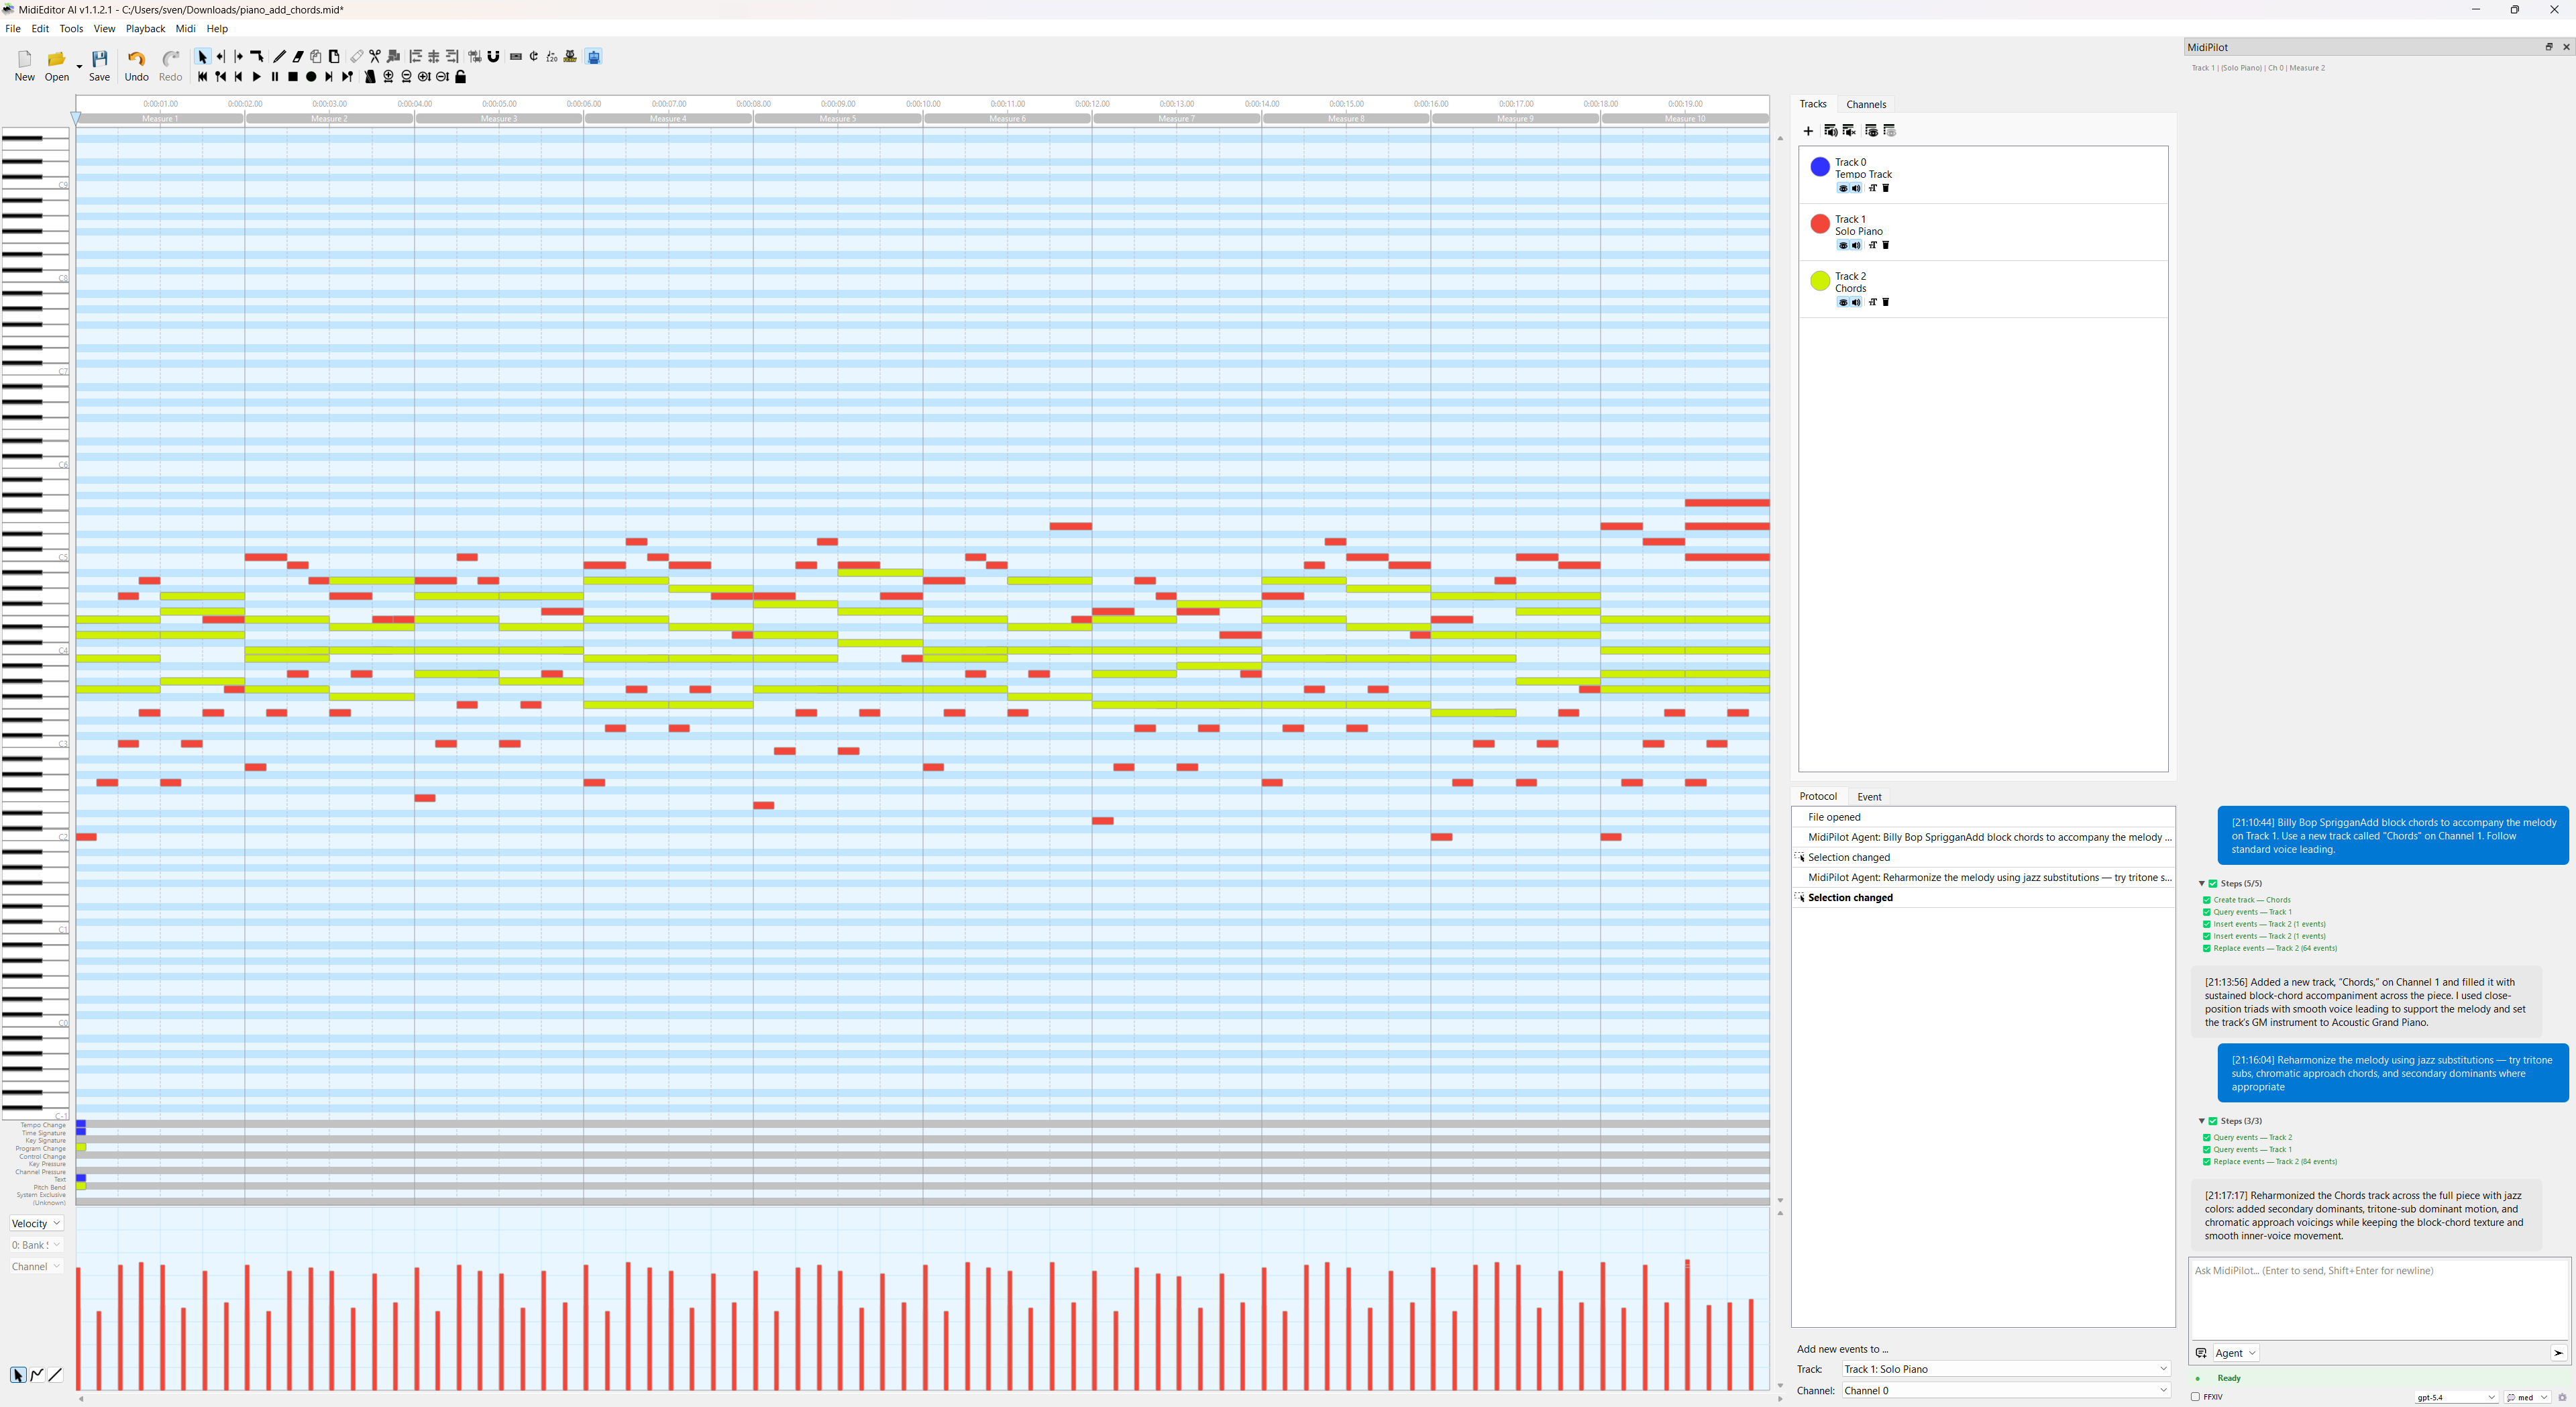Open the Playback menu

[145, 29]
